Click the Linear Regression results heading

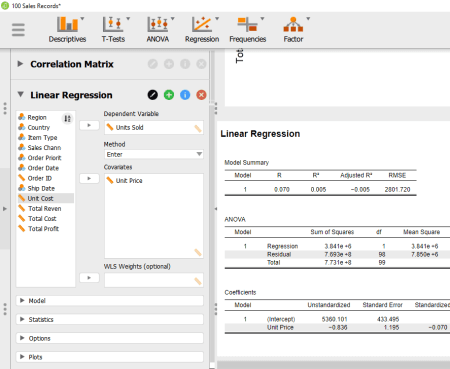[260, 134]
